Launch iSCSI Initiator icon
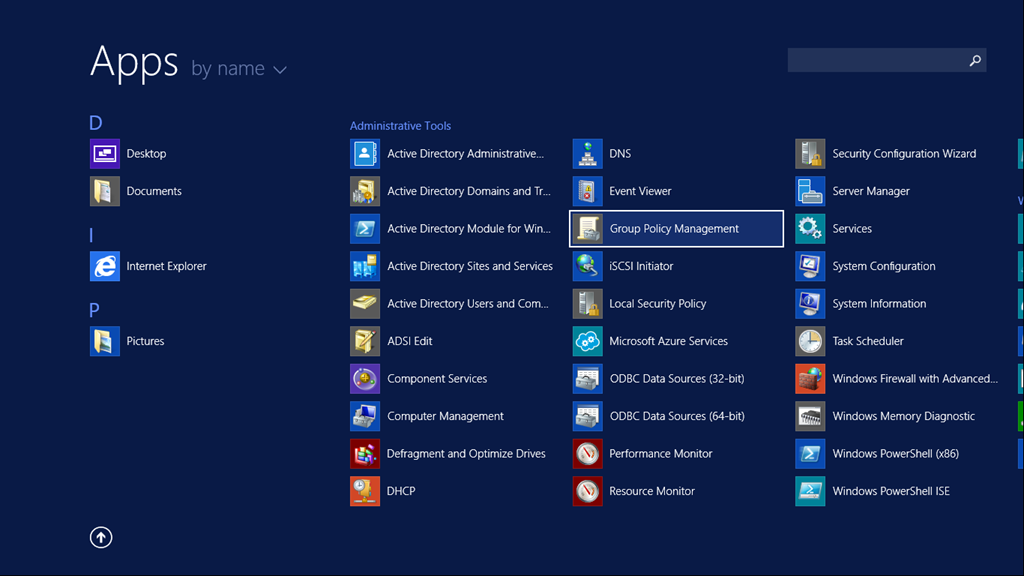 pyautogui.click(x=587, y=266)
